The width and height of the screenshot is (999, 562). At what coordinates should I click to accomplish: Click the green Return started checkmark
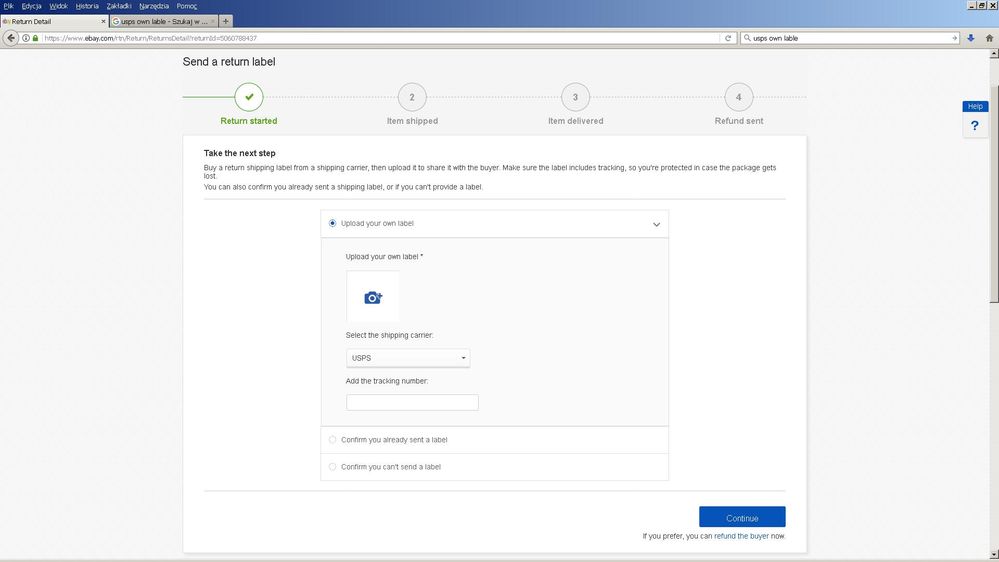tap(249, 97)
